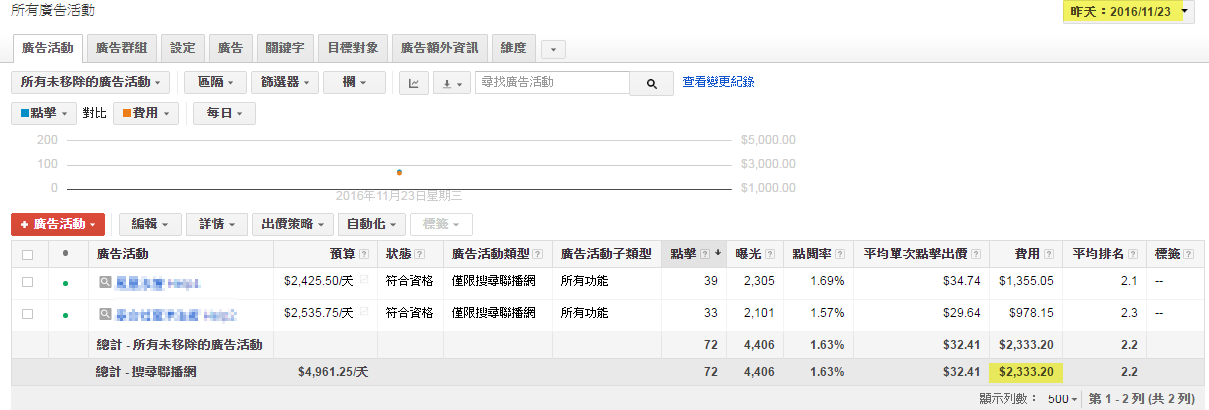This screenshot has width=1209, height=410.
Task: Open the orange 費用 metric dropdown
Action: pos(146,114)
